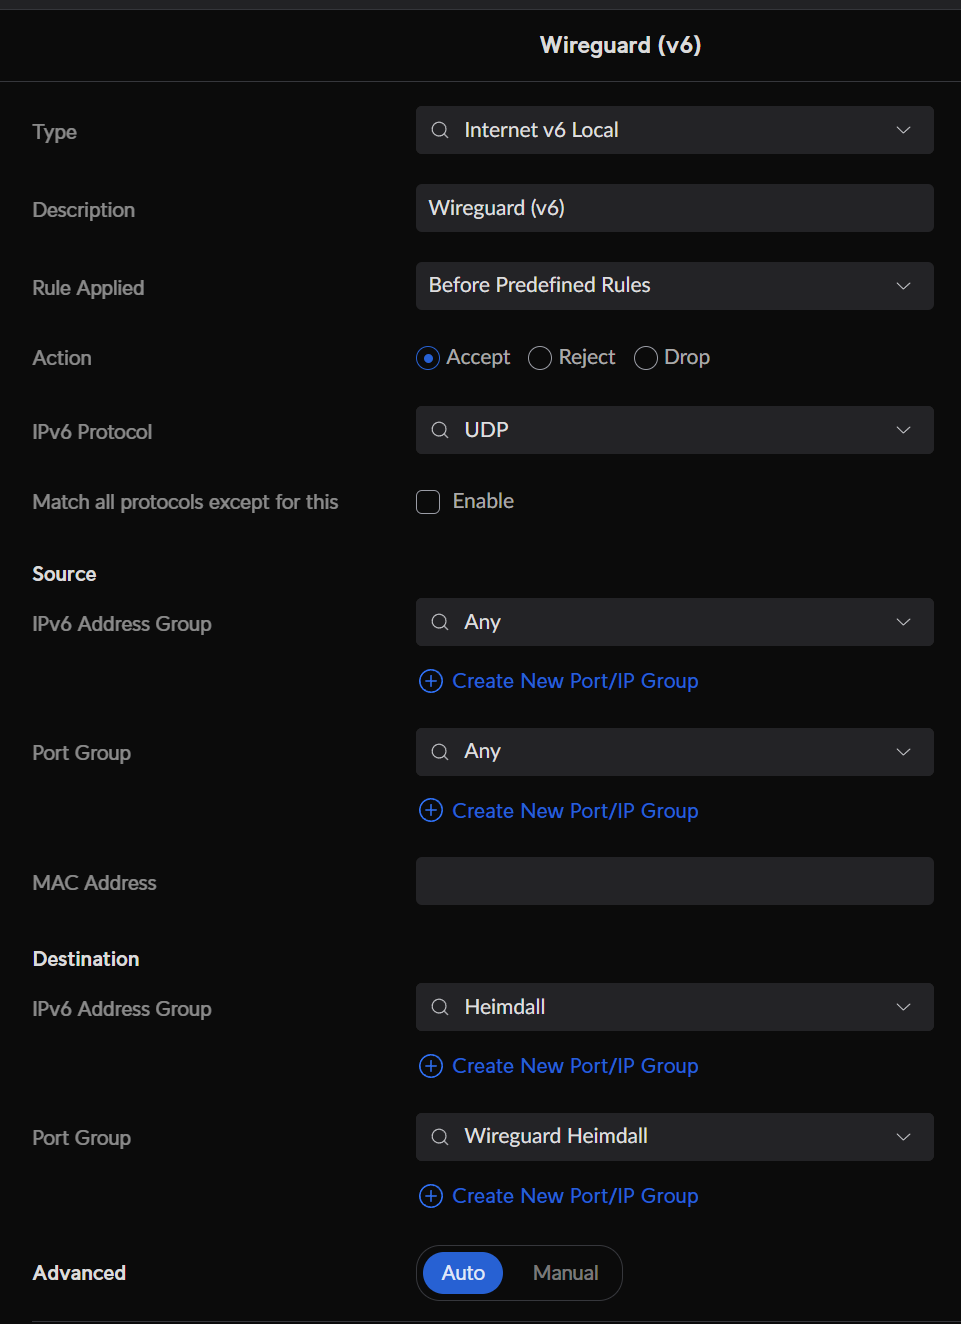Click search icon beside Heimdall address group
Screen dimensions: 961x1324
pos(440,1007)
